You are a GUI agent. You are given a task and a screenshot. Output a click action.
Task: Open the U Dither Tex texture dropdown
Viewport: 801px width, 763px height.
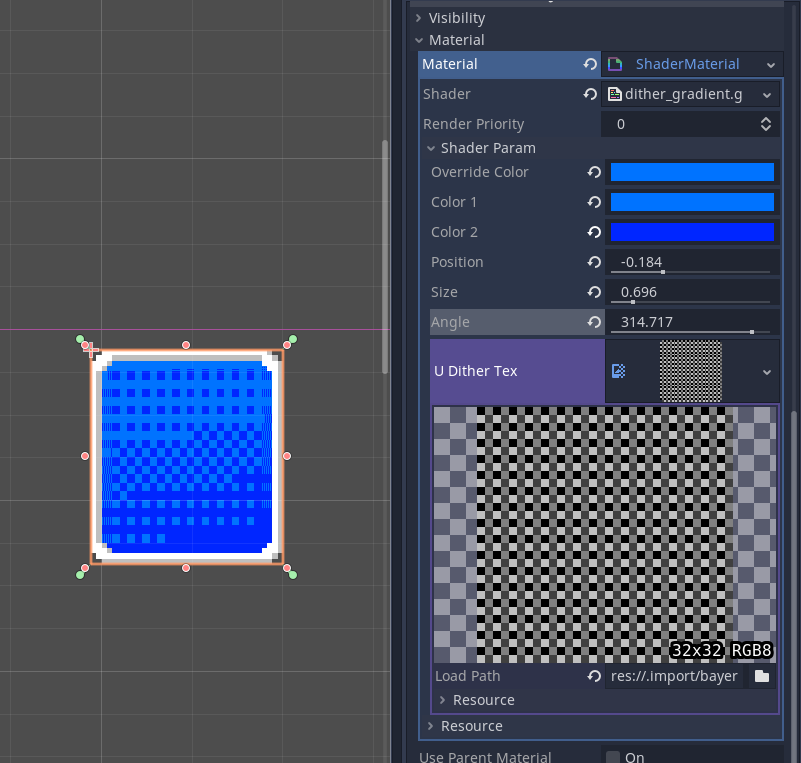click(x=766, y=371)
